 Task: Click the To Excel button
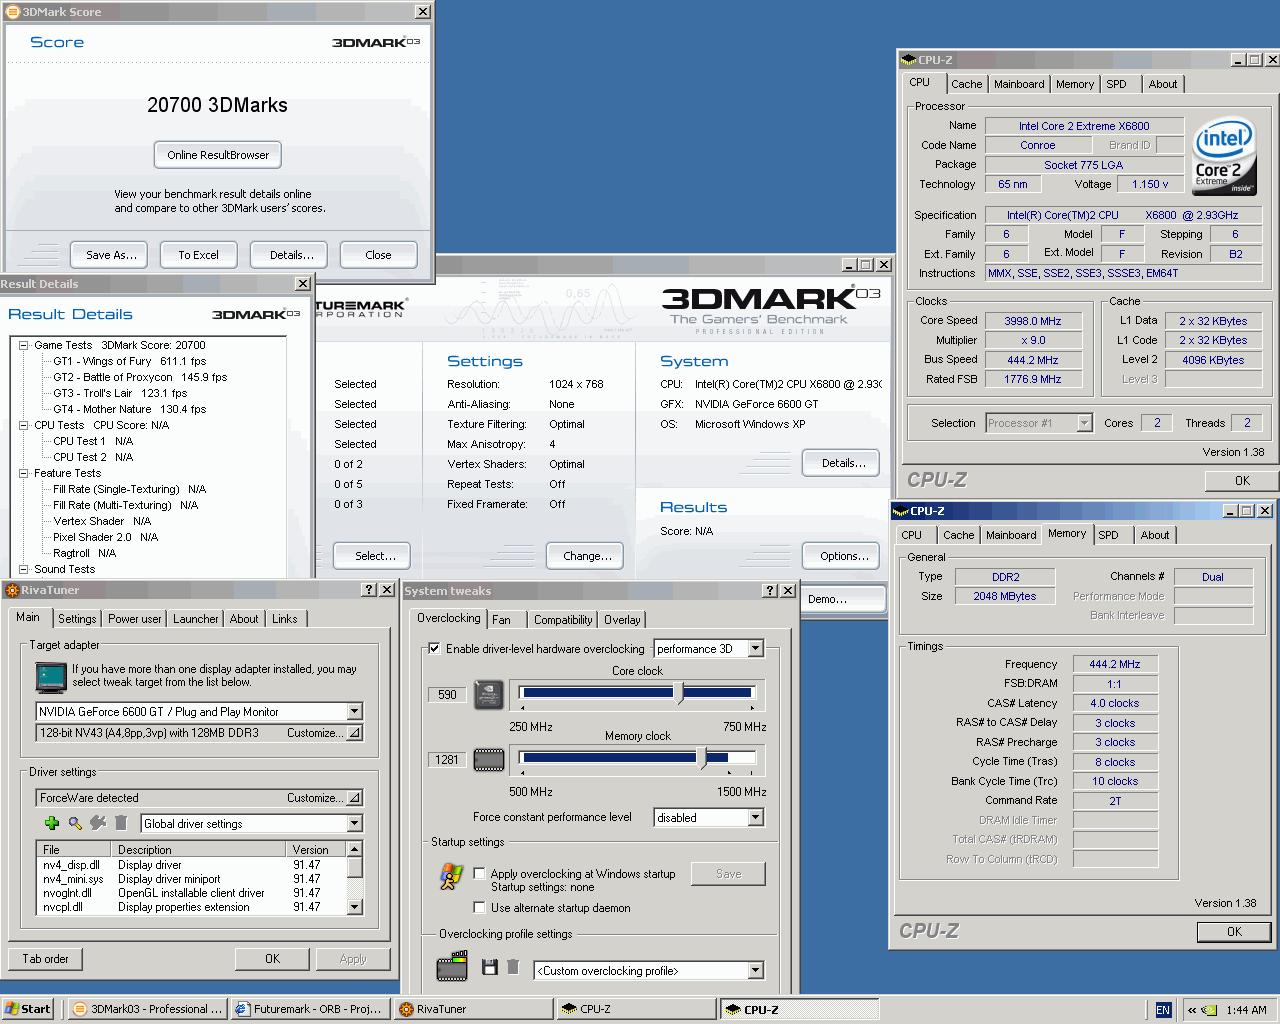point(198,255)
